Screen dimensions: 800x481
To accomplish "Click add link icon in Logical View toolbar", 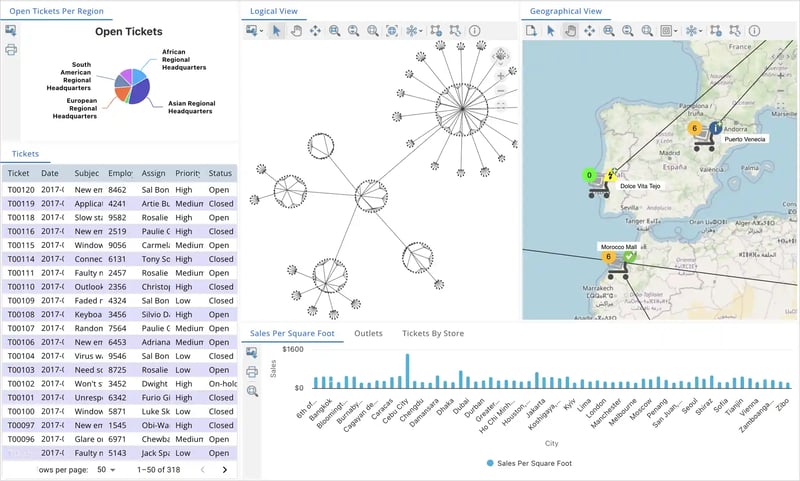I will point(436,31).
